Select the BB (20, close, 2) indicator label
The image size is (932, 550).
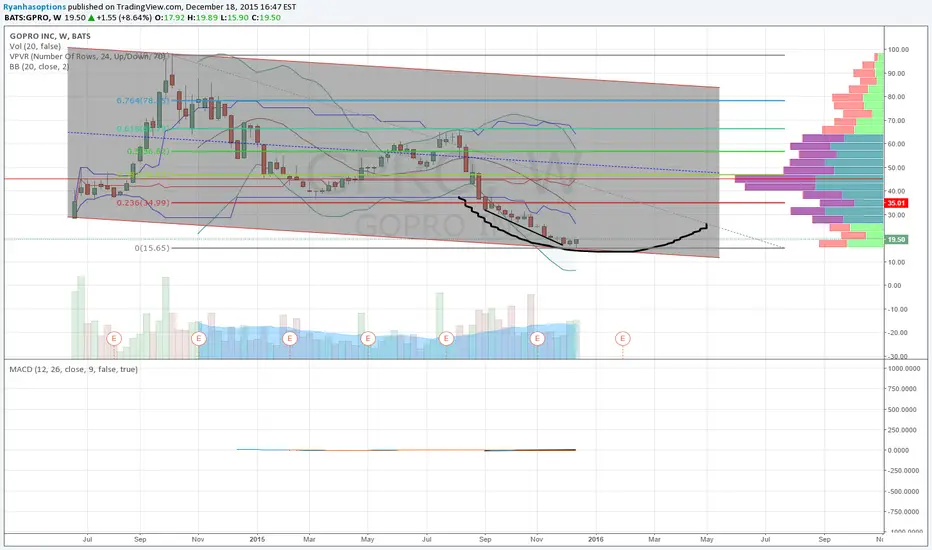click(39, 67)
